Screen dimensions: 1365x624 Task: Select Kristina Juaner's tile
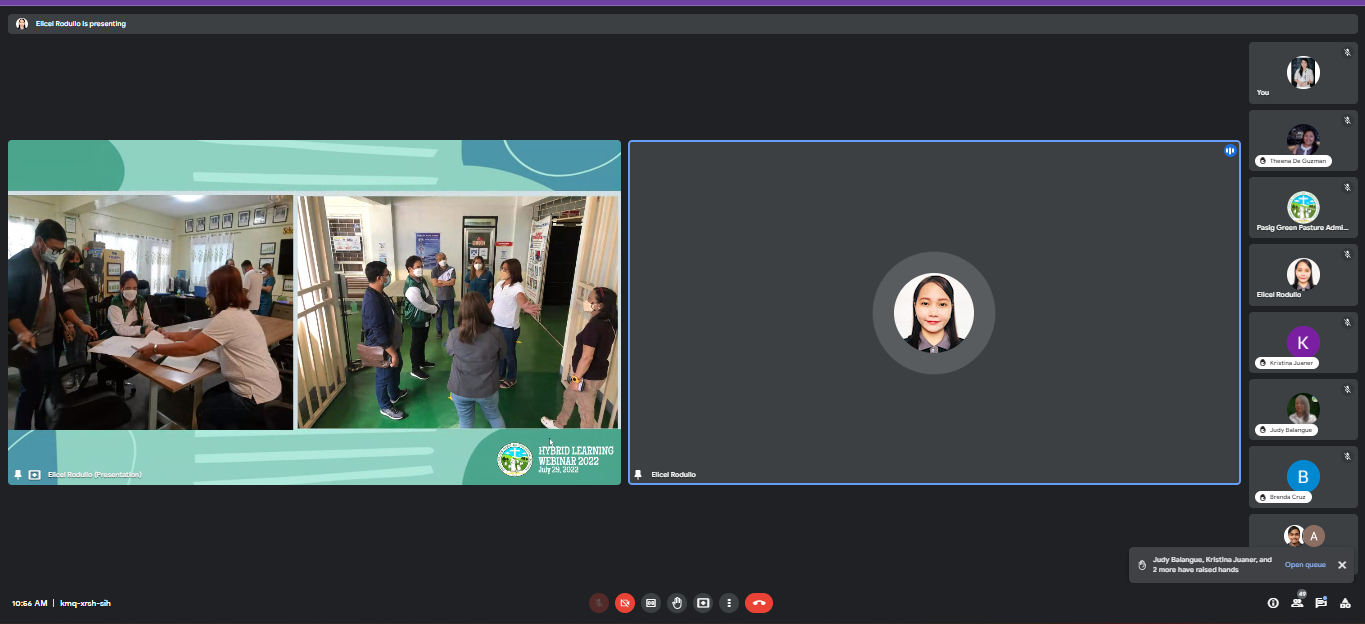coord(1303,342)
